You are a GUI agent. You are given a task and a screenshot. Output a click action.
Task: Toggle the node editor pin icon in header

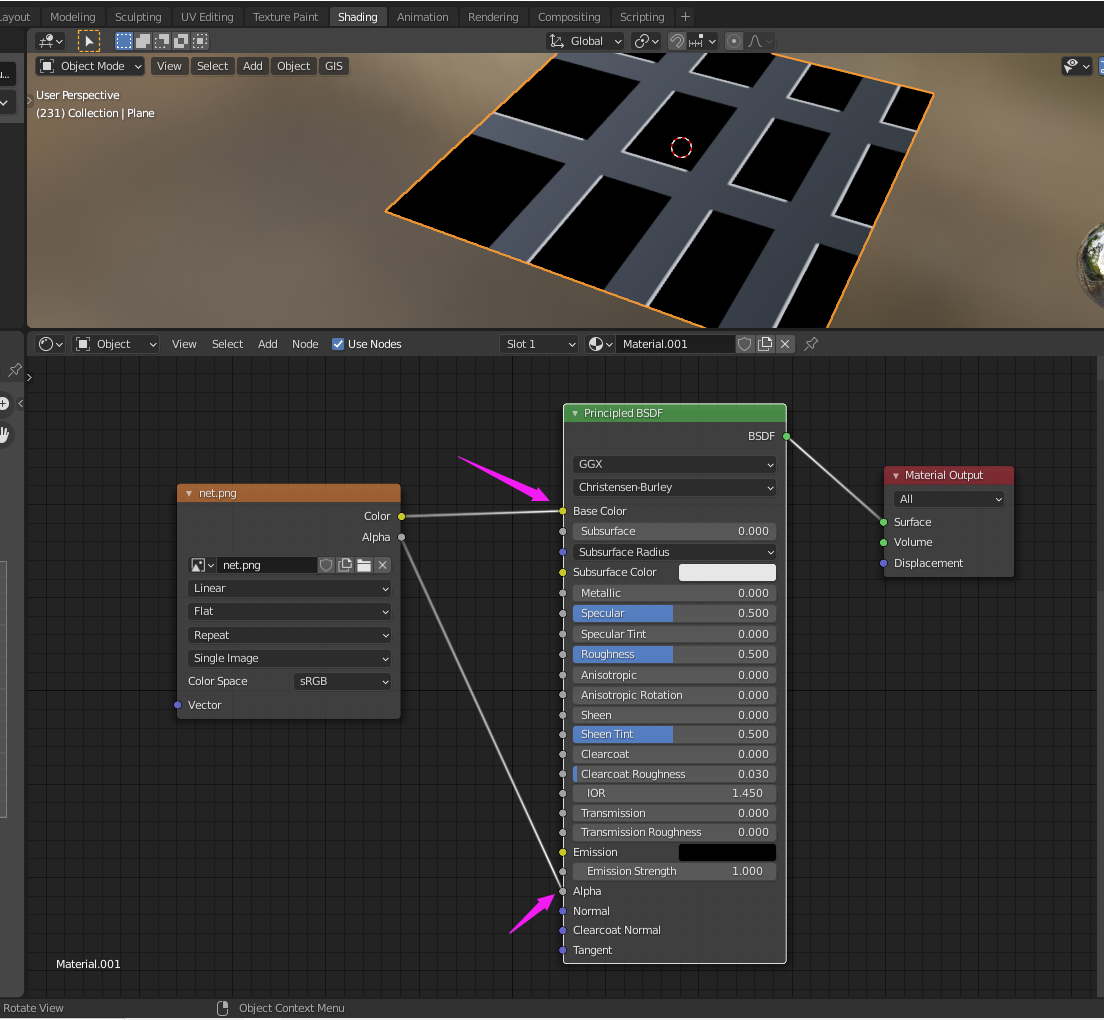point(811,344)
